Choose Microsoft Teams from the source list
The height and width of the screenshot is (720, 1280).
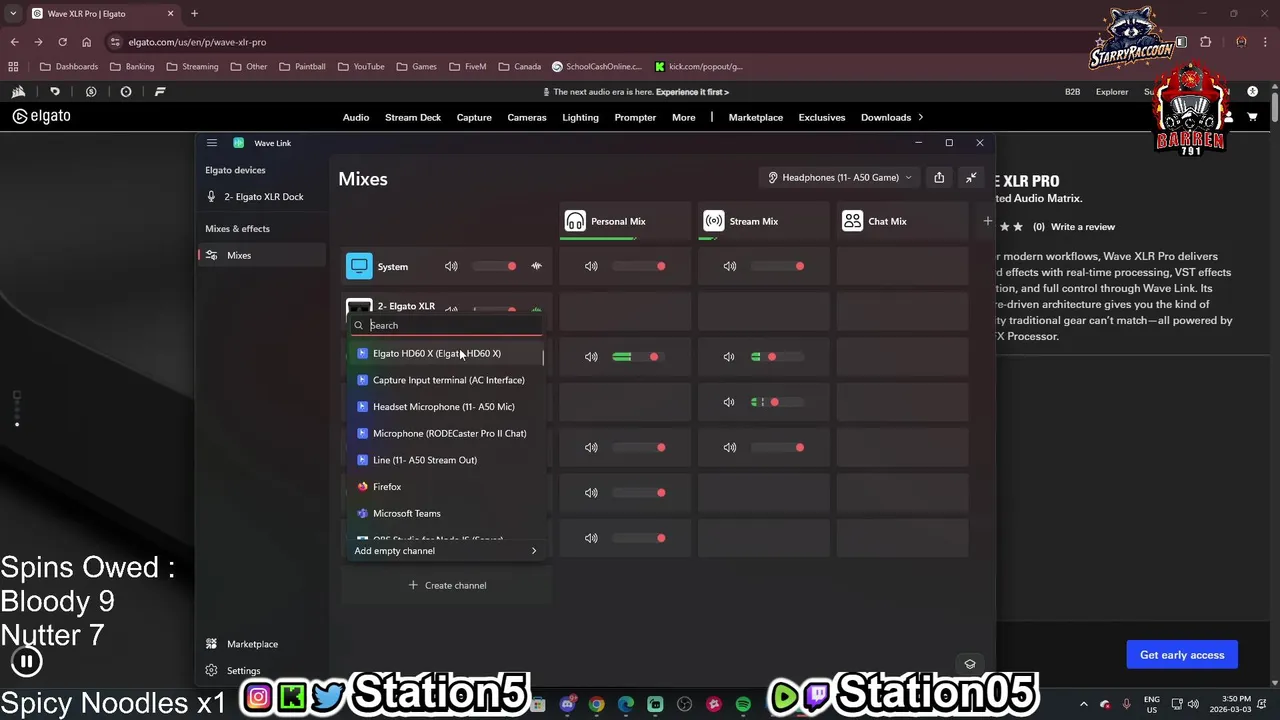click(x=447, y=513)
